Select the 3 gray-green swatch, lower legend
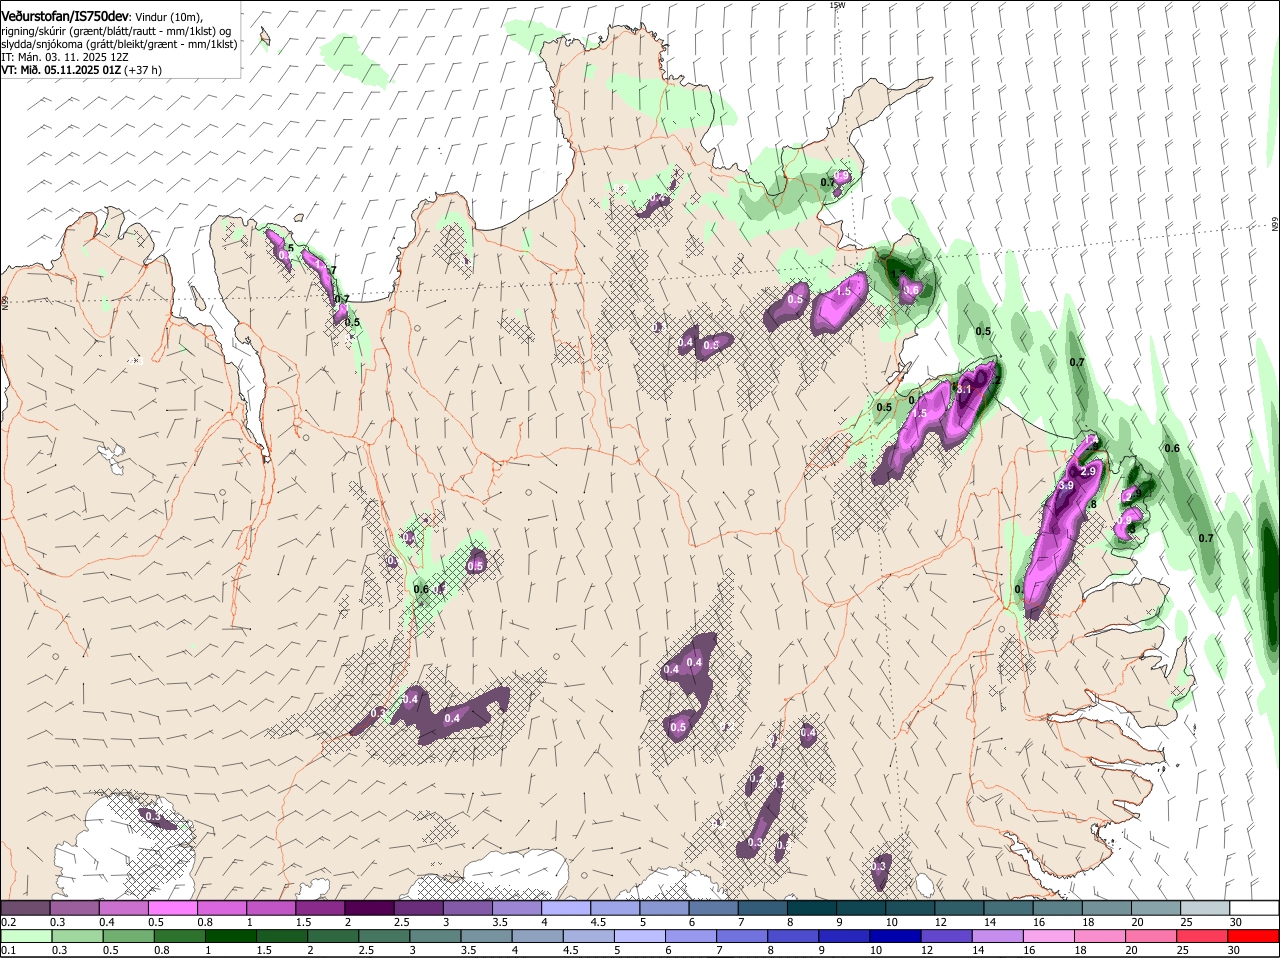The width and height of the screenshot is (1280, 958). pyautogui.click(x=436, y=936)
